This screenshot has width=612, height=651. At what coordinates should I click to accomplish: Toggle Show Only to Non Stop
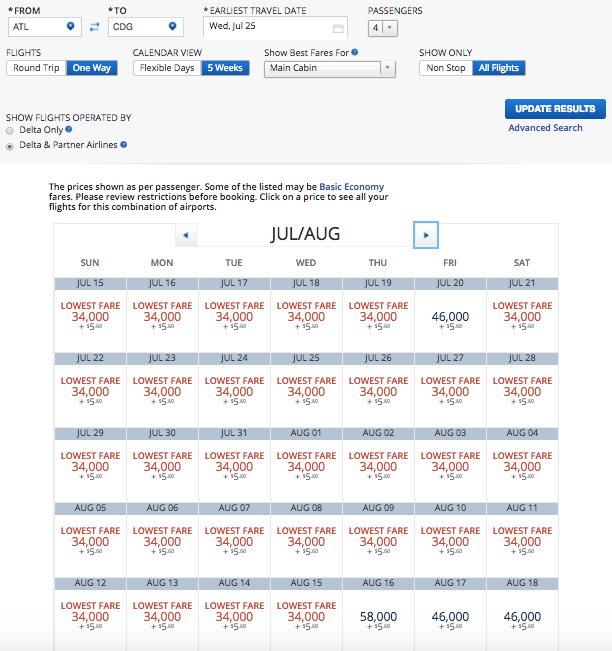[x=446, y=68]
